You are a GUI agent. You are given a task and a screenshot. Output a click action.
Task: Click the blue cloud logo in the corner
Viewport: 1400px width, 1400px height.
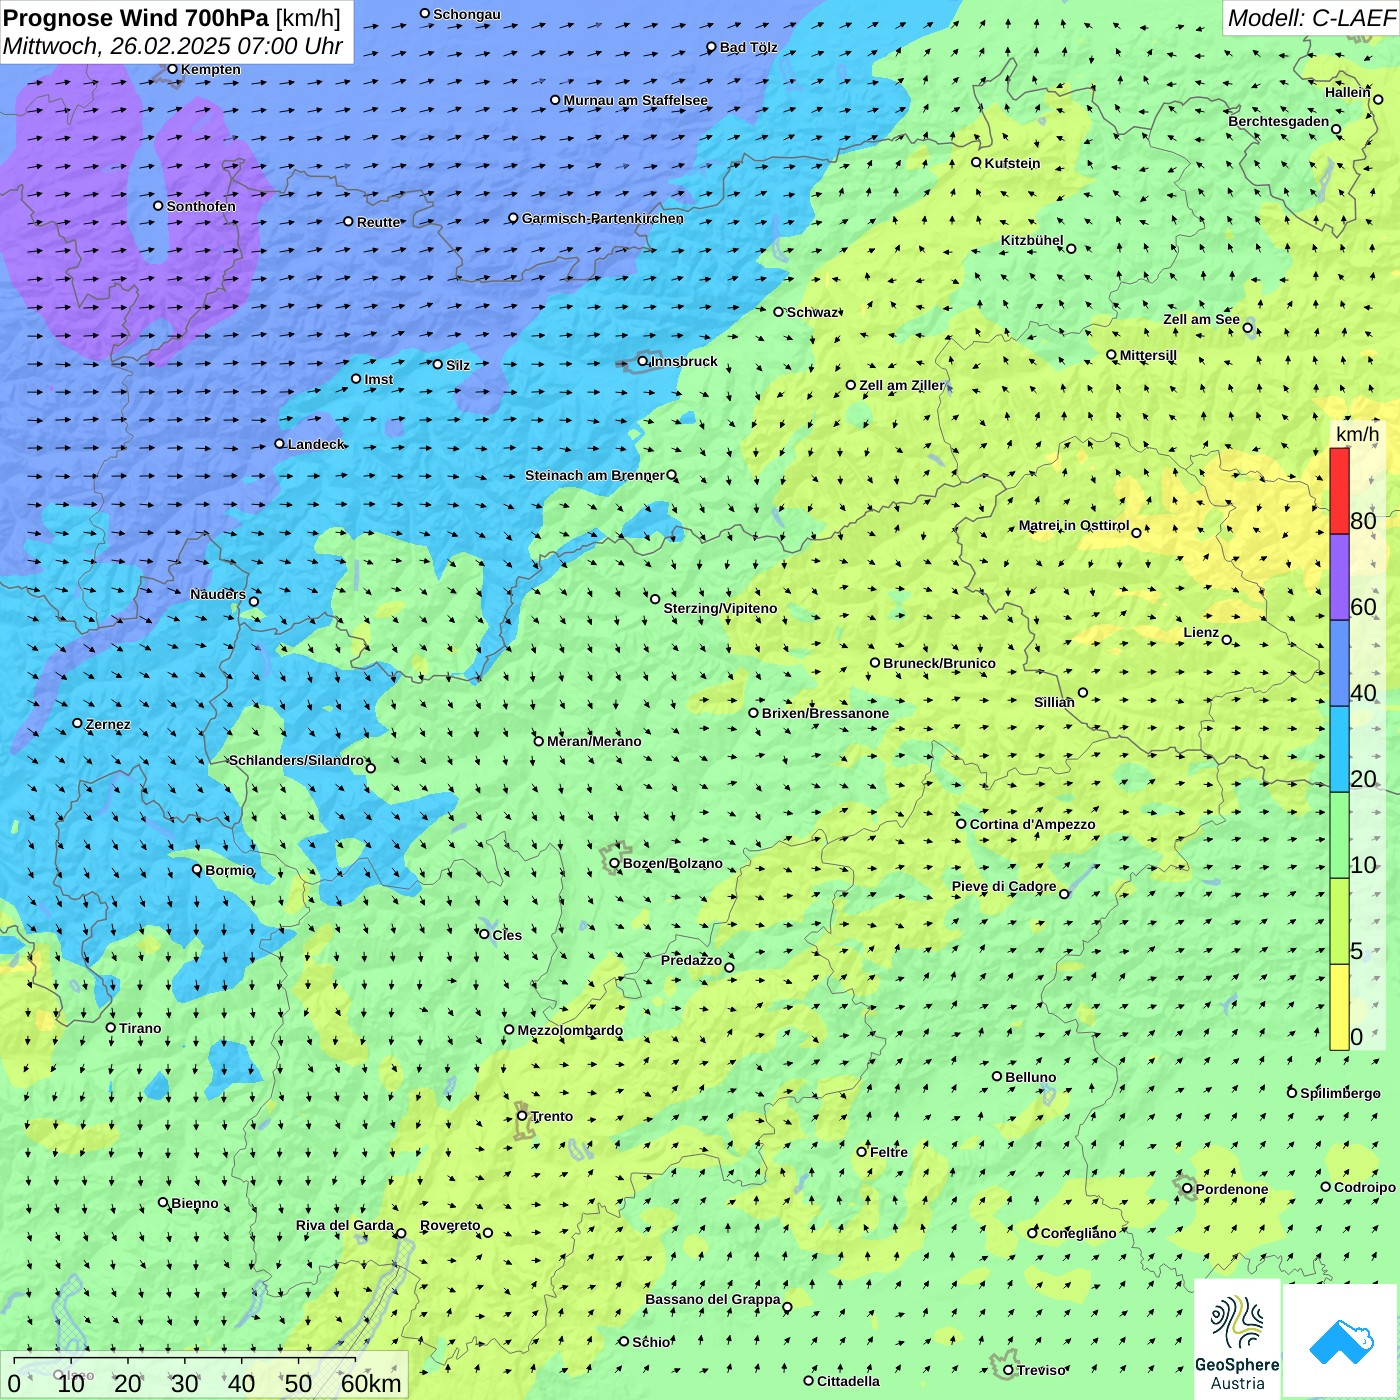(x=1340, y=1341)
